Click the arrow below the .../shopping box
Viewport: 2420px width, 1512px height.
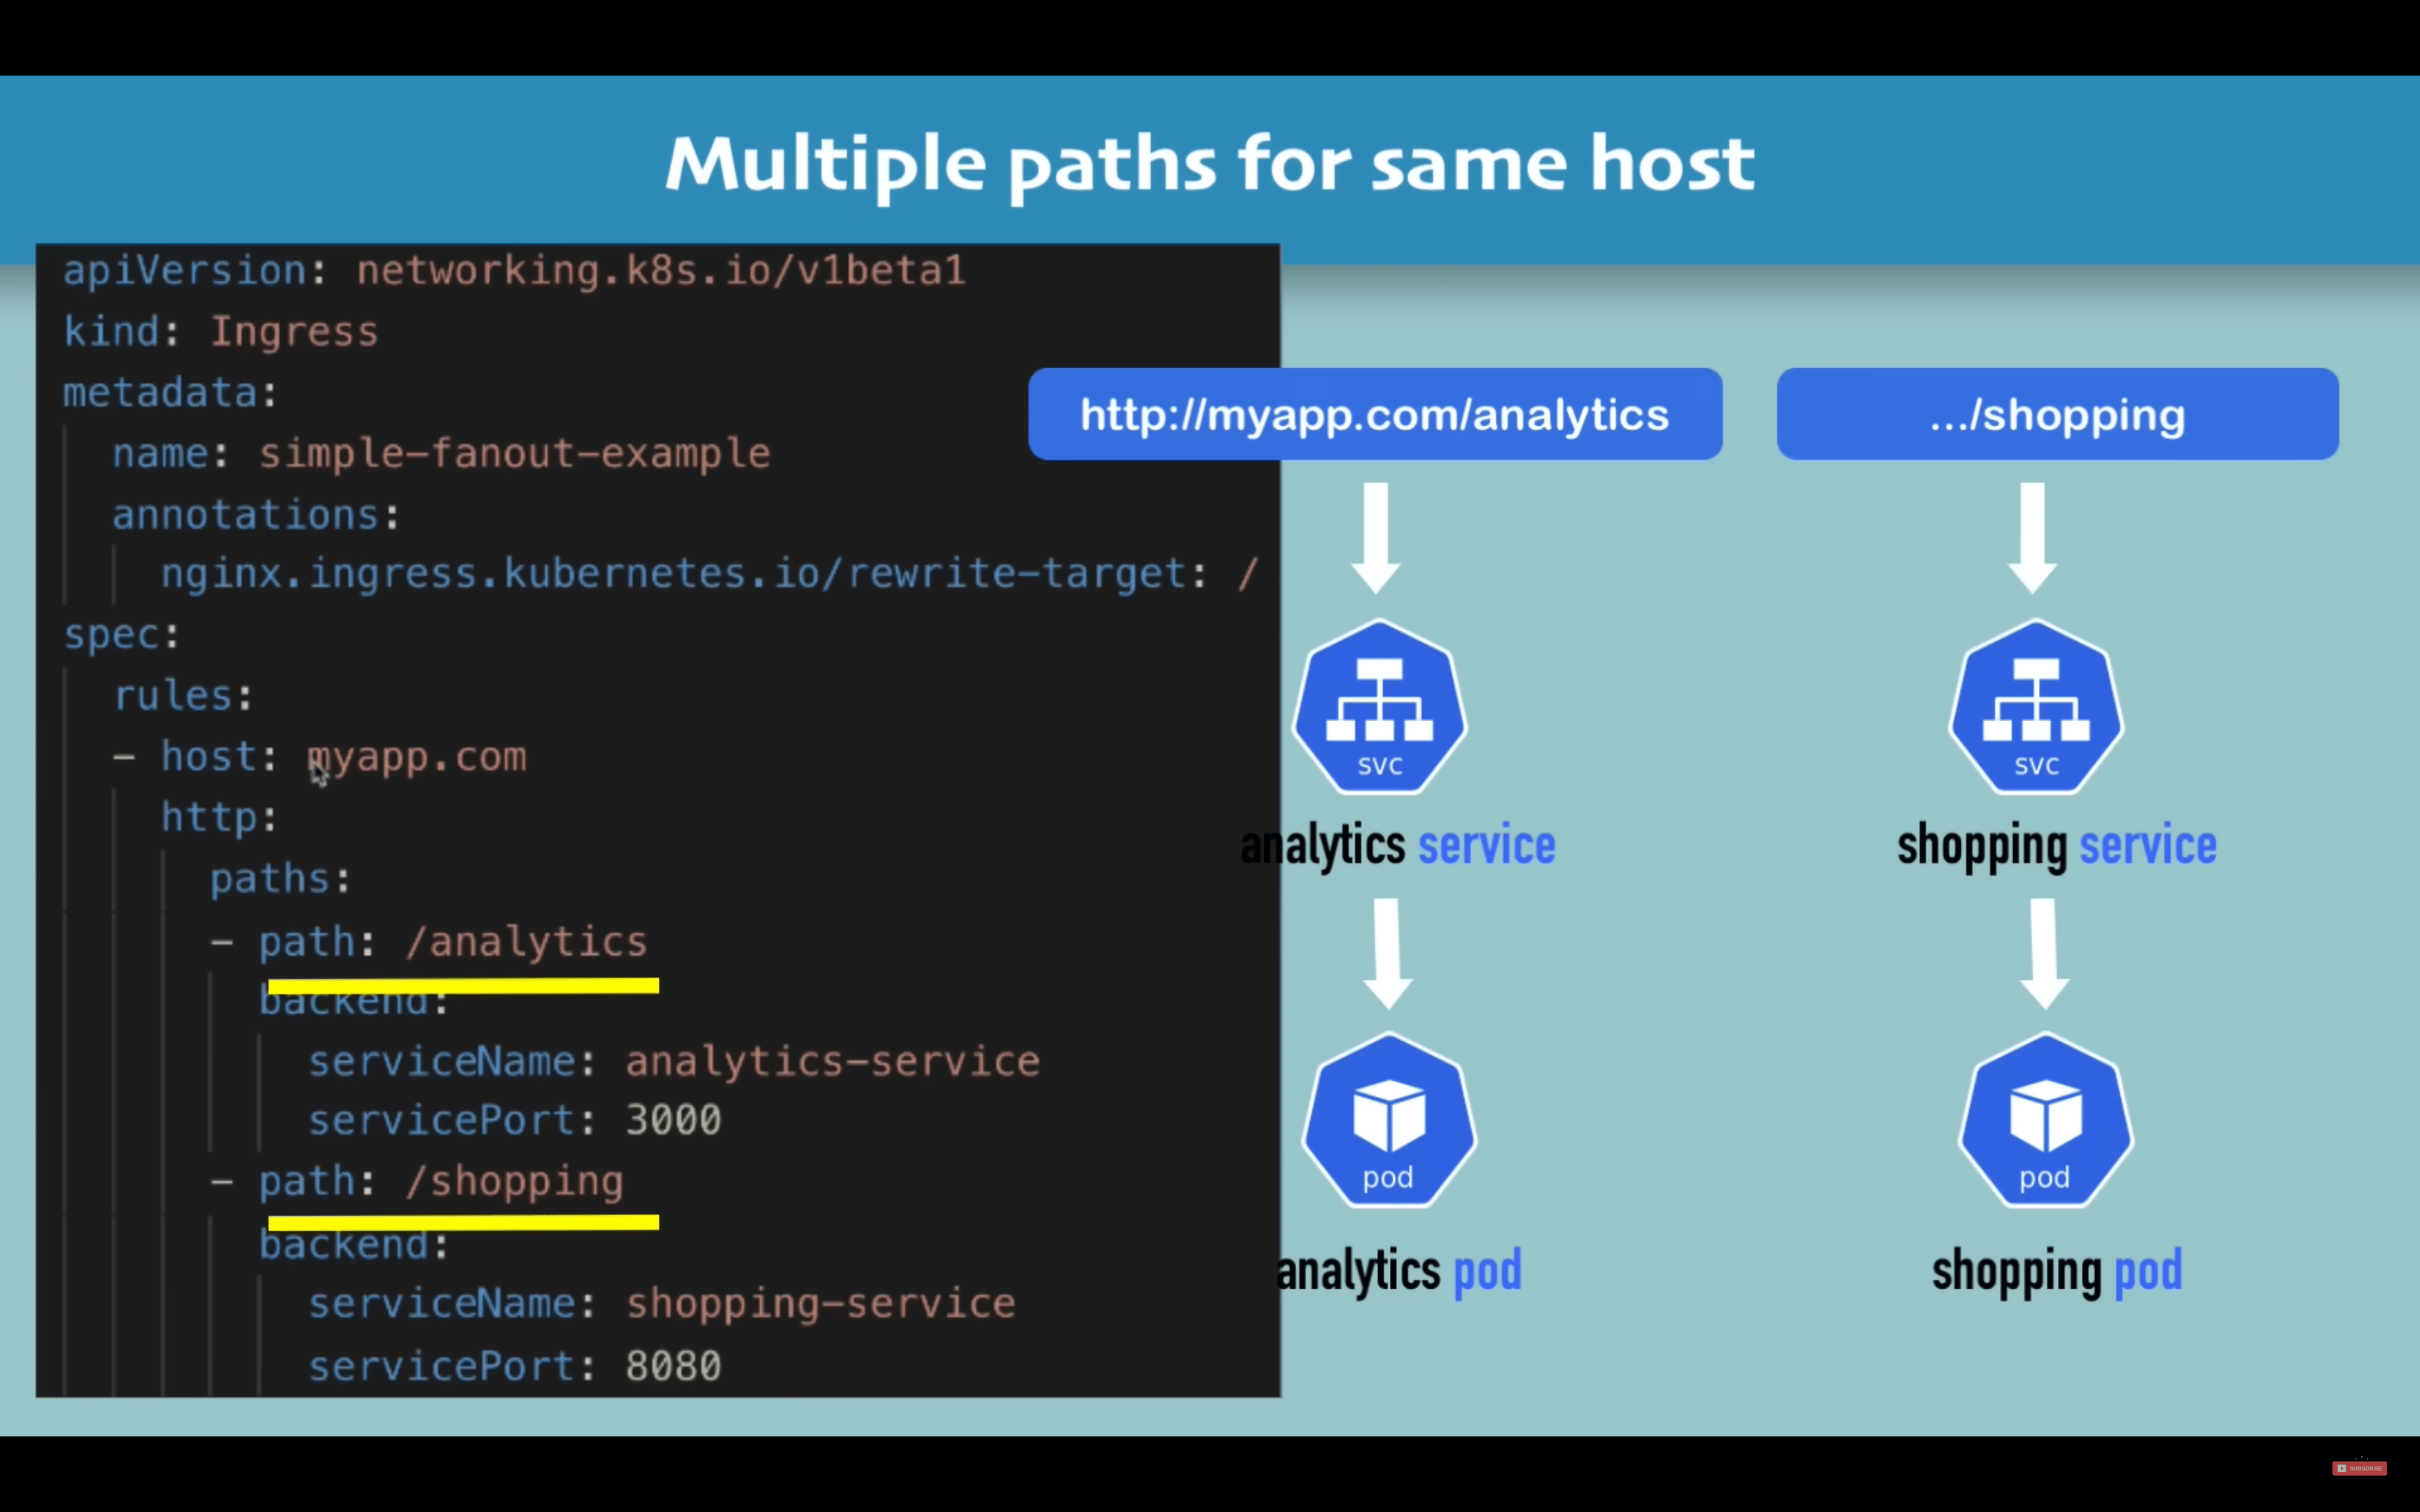tap(2033, 538)
